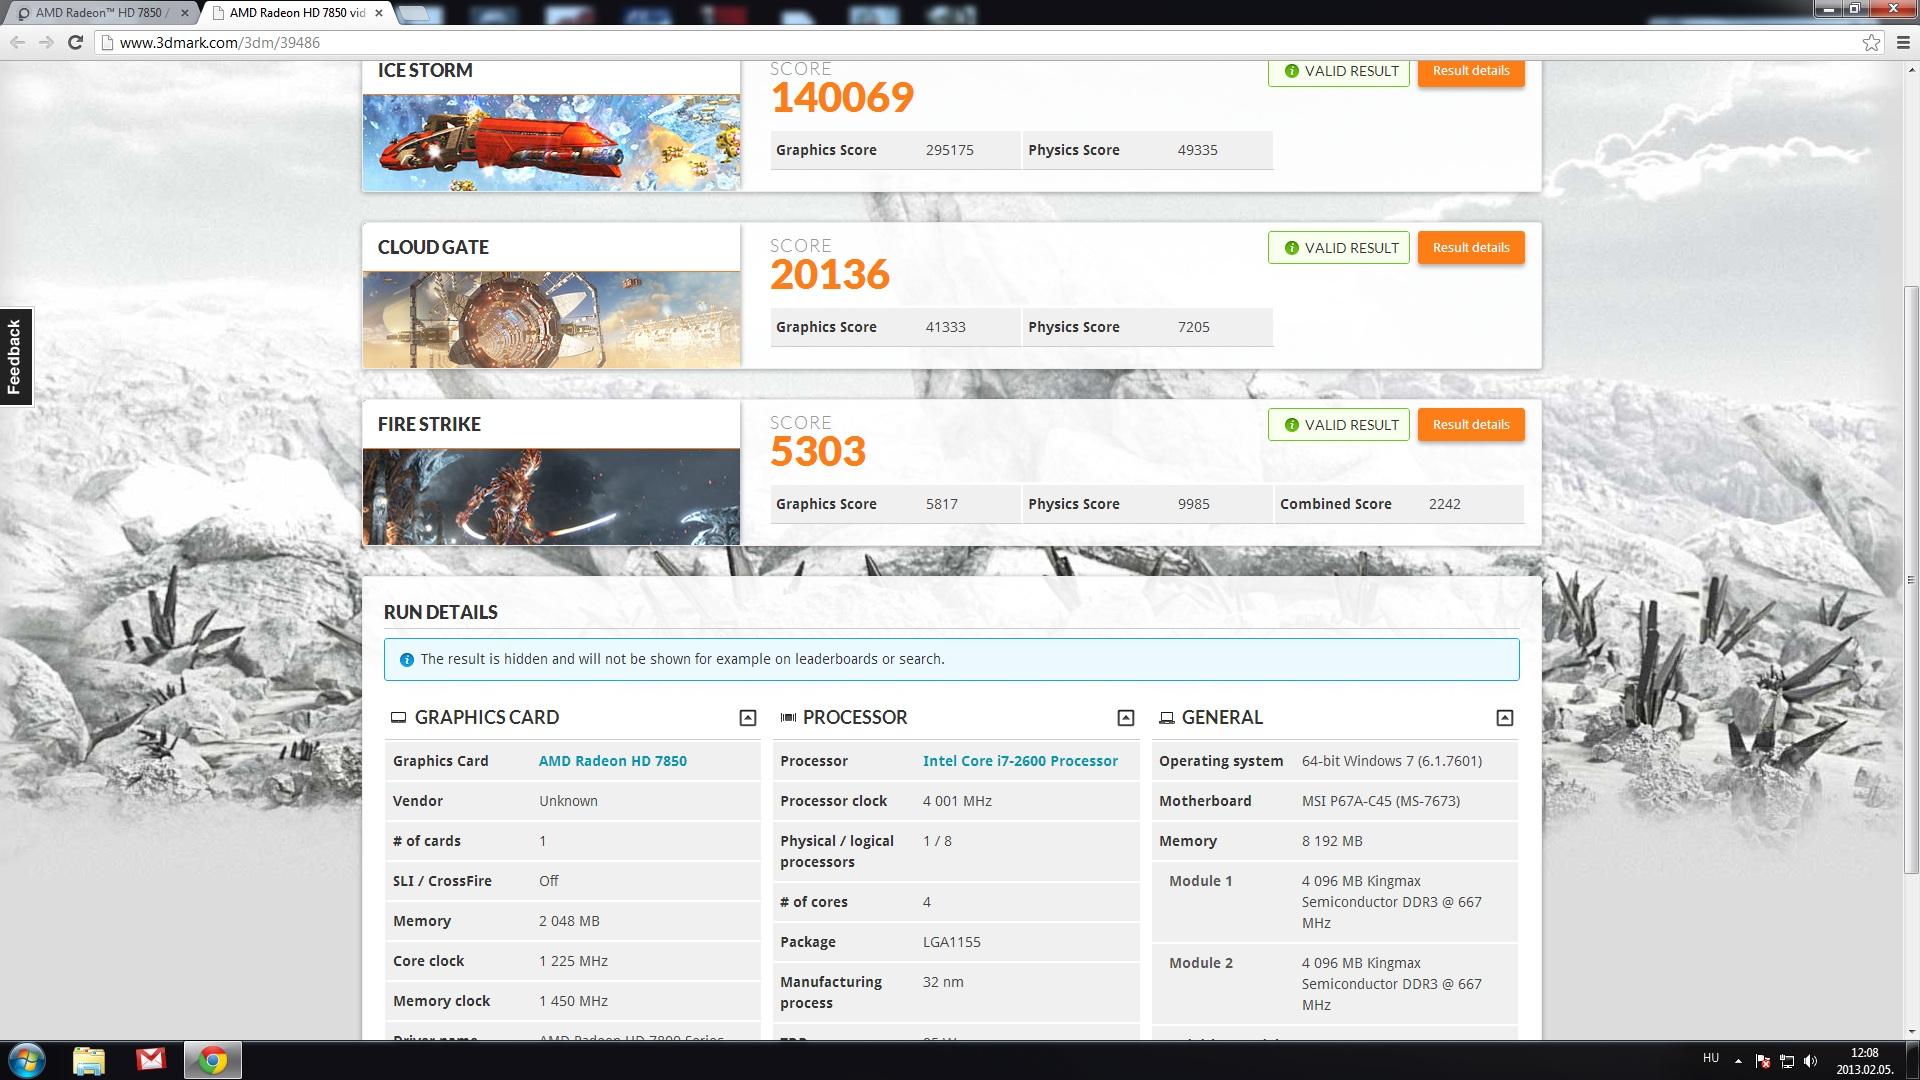Collapse the General section
The image size is (1920, 1080).
[1504, 717]
